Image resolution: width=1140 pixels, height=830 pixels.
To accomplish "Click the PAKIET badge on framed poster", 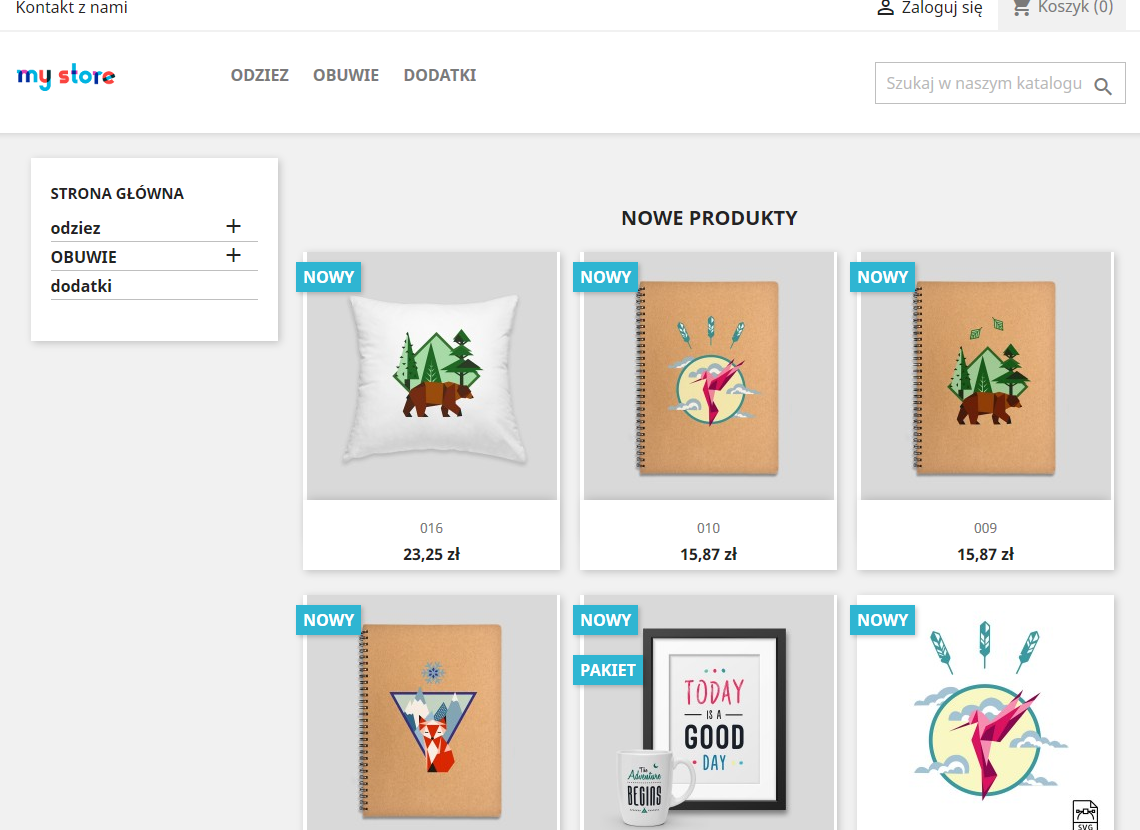I will (x=608, y=670).
